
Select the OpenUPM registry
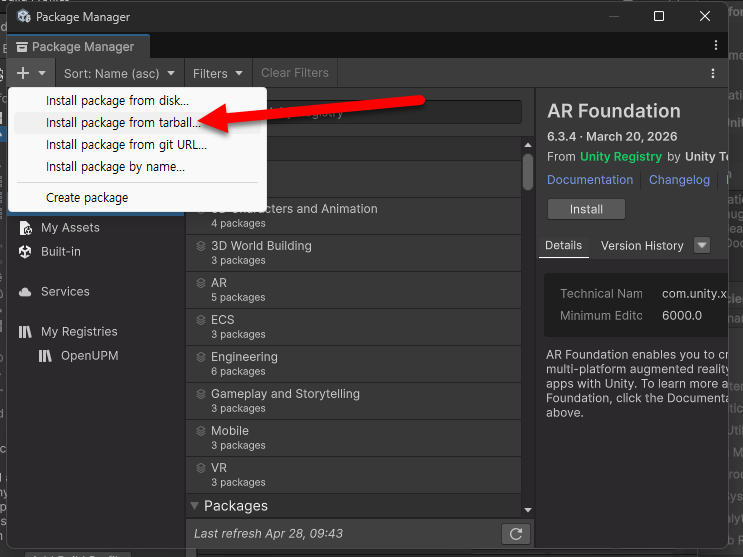(x=90, y=356)
